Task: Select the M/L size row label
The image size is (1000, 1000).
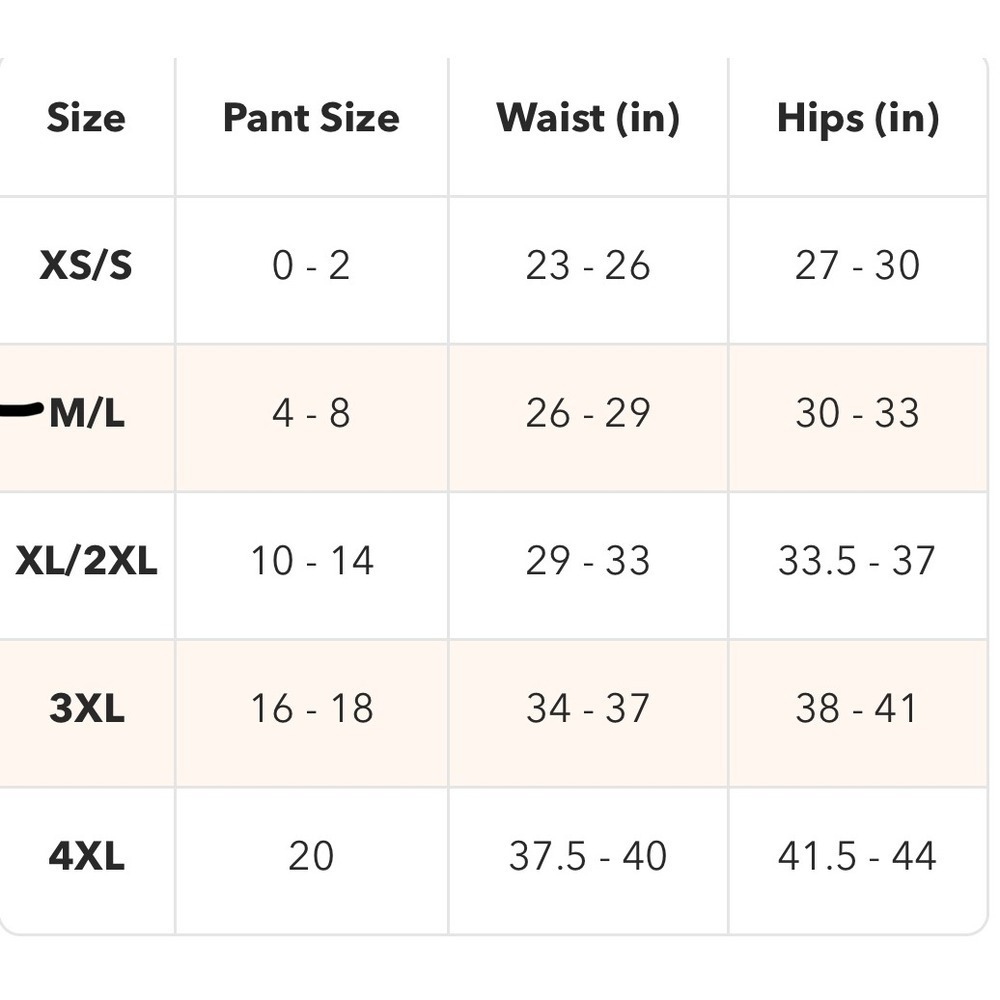Action: 87,413
